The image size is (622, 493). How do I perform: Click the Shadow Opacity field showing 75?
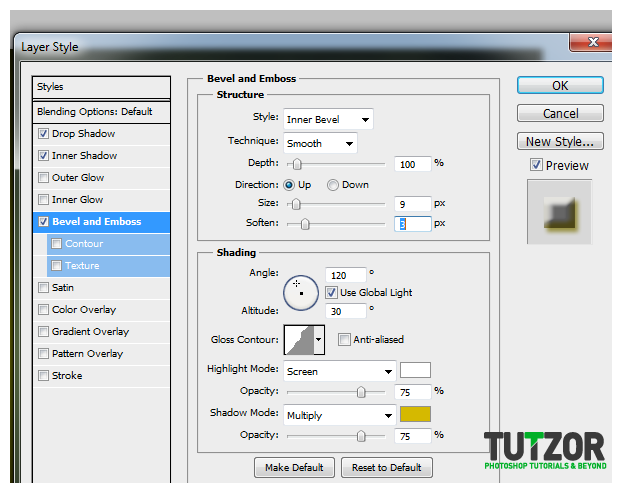[x=413, y=436]
